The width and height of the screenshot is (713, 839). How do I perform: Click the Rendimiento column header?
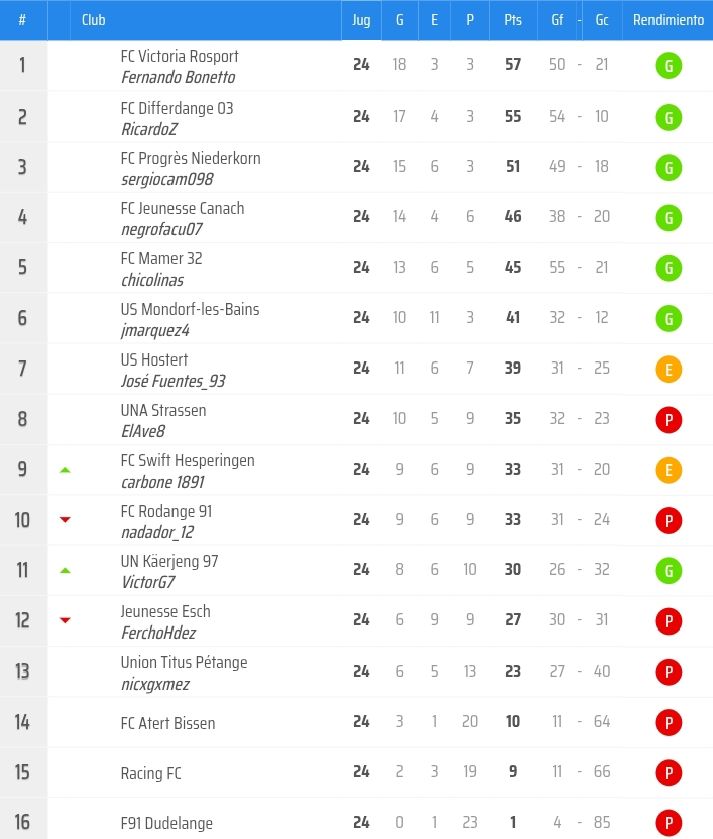[x=668, y=20]
